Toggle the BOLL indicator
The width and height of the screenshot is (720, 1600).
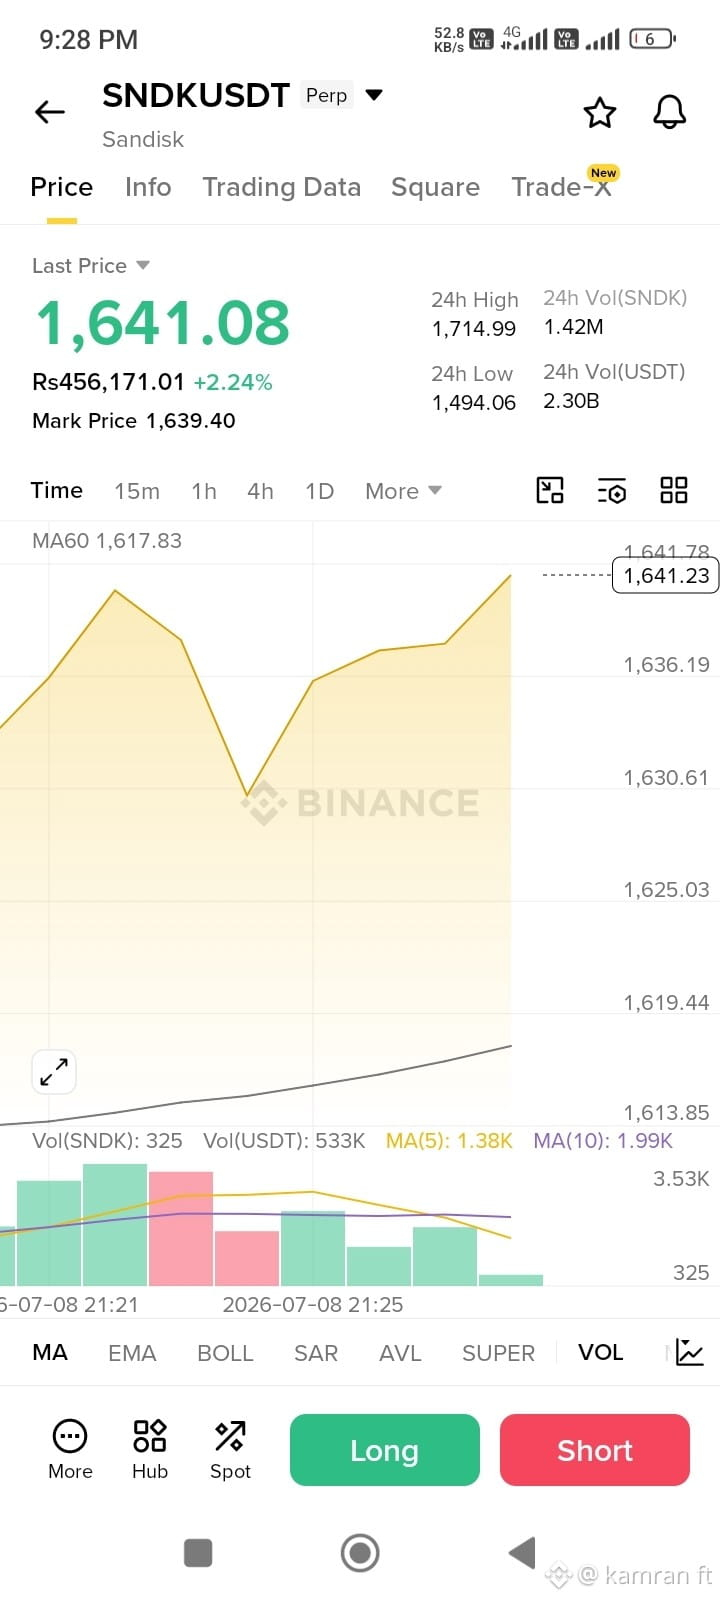225,1353
